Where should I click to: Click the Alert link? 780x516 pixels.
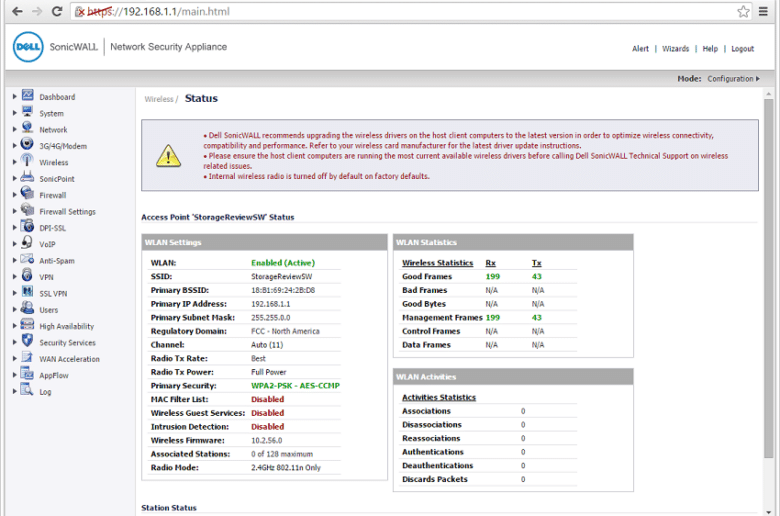click(x=640, y=49)
